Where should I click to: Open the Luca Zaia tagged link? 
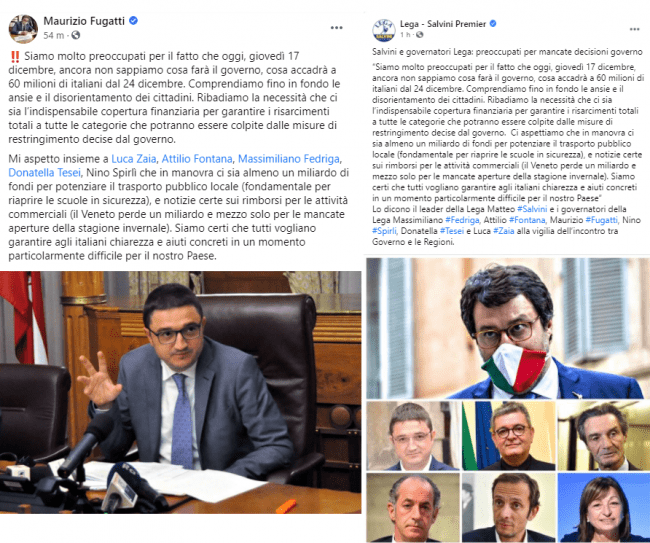[134, 159]
